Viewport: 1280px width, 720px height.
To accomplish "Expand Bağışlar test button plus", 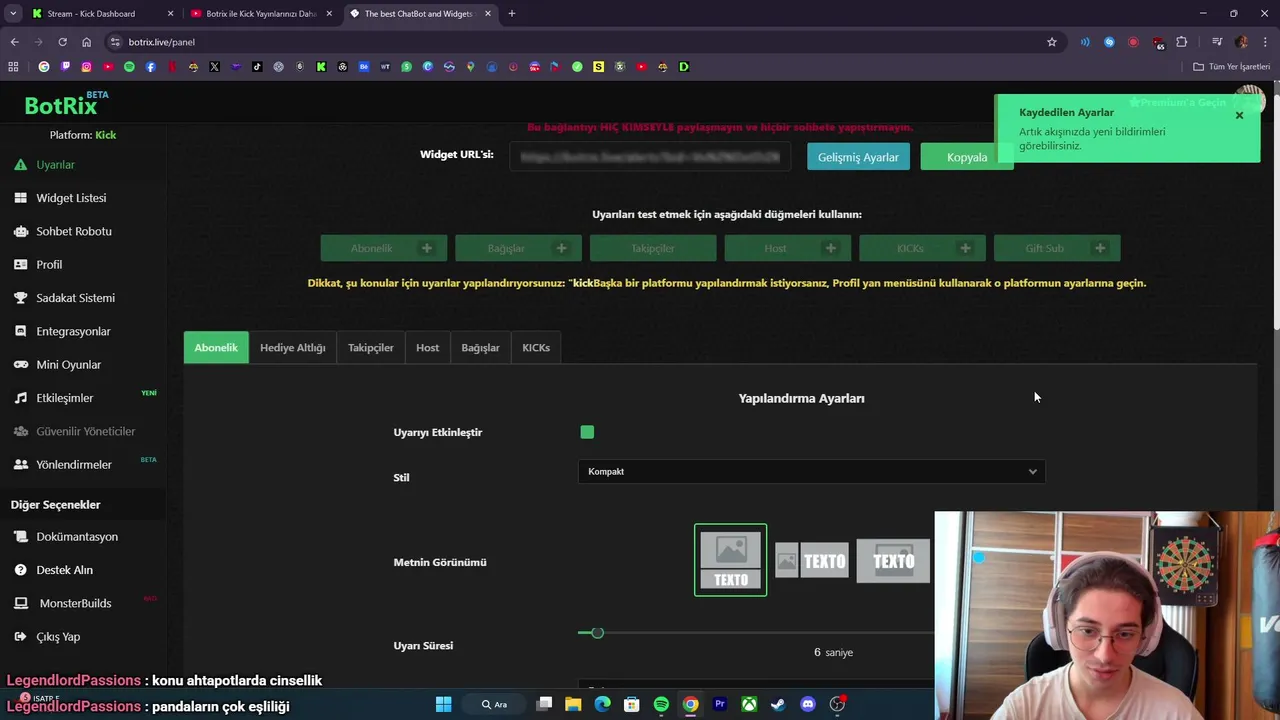I will 561,248.
